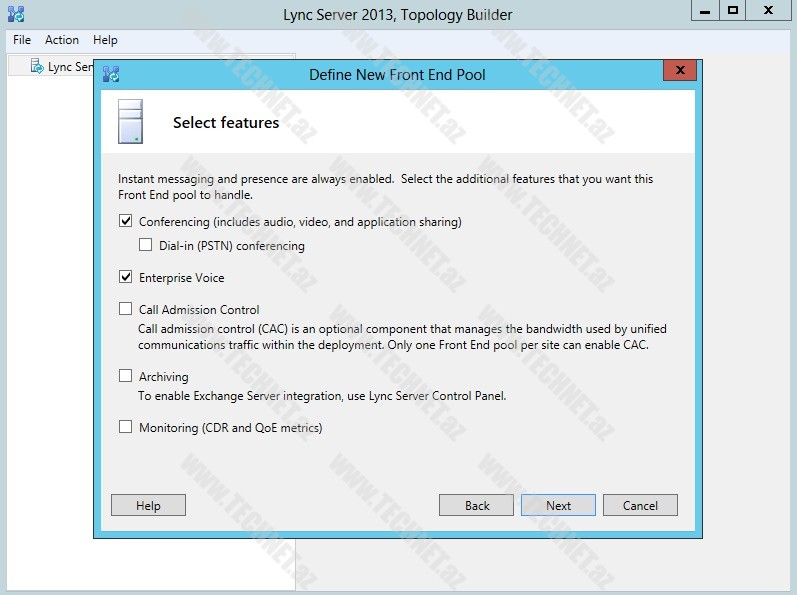The image size is (797, 595).
Task: Open the Help menu in menu bar
Action: pyautogui.click(x=105, y=40)
